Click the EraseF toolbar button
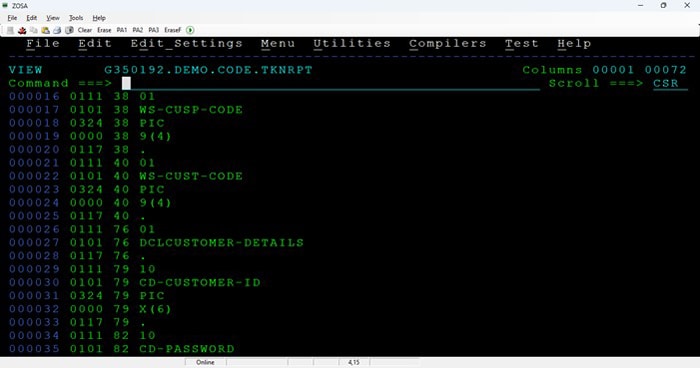 click(x=173, y=30)
